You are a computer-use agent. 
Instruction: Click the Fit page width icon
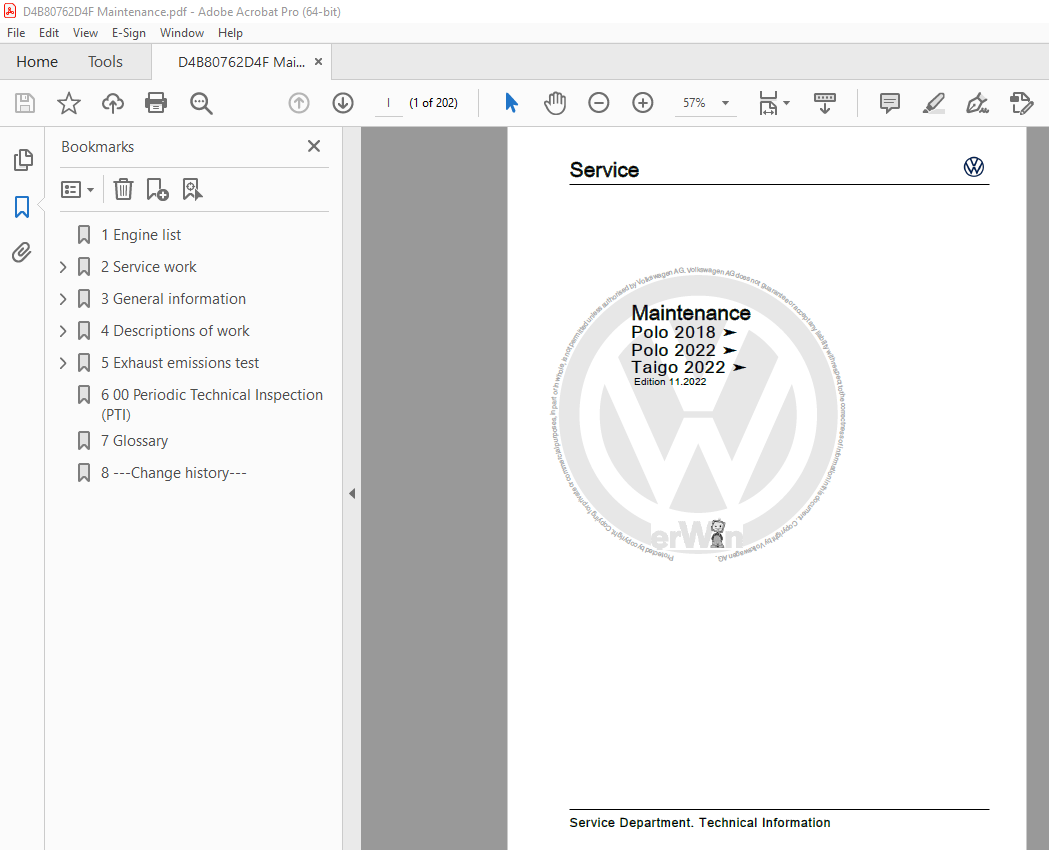(768, 103)
